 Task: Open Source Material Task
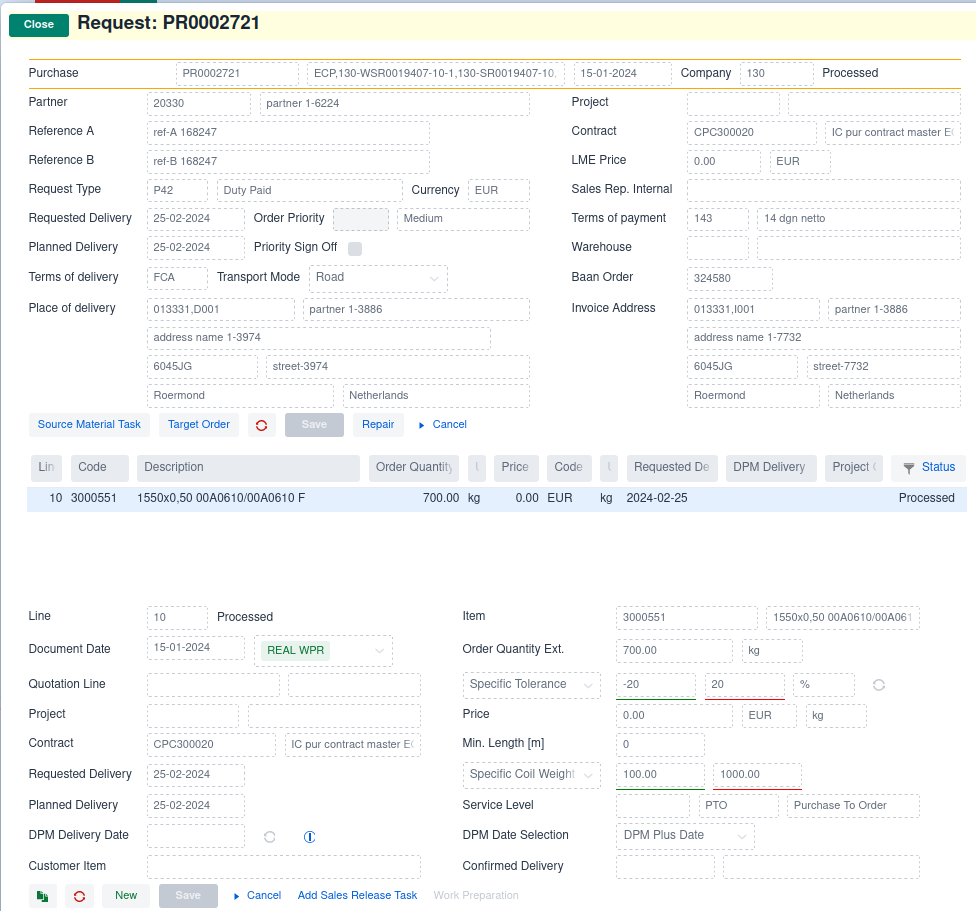tap(89, 425)
